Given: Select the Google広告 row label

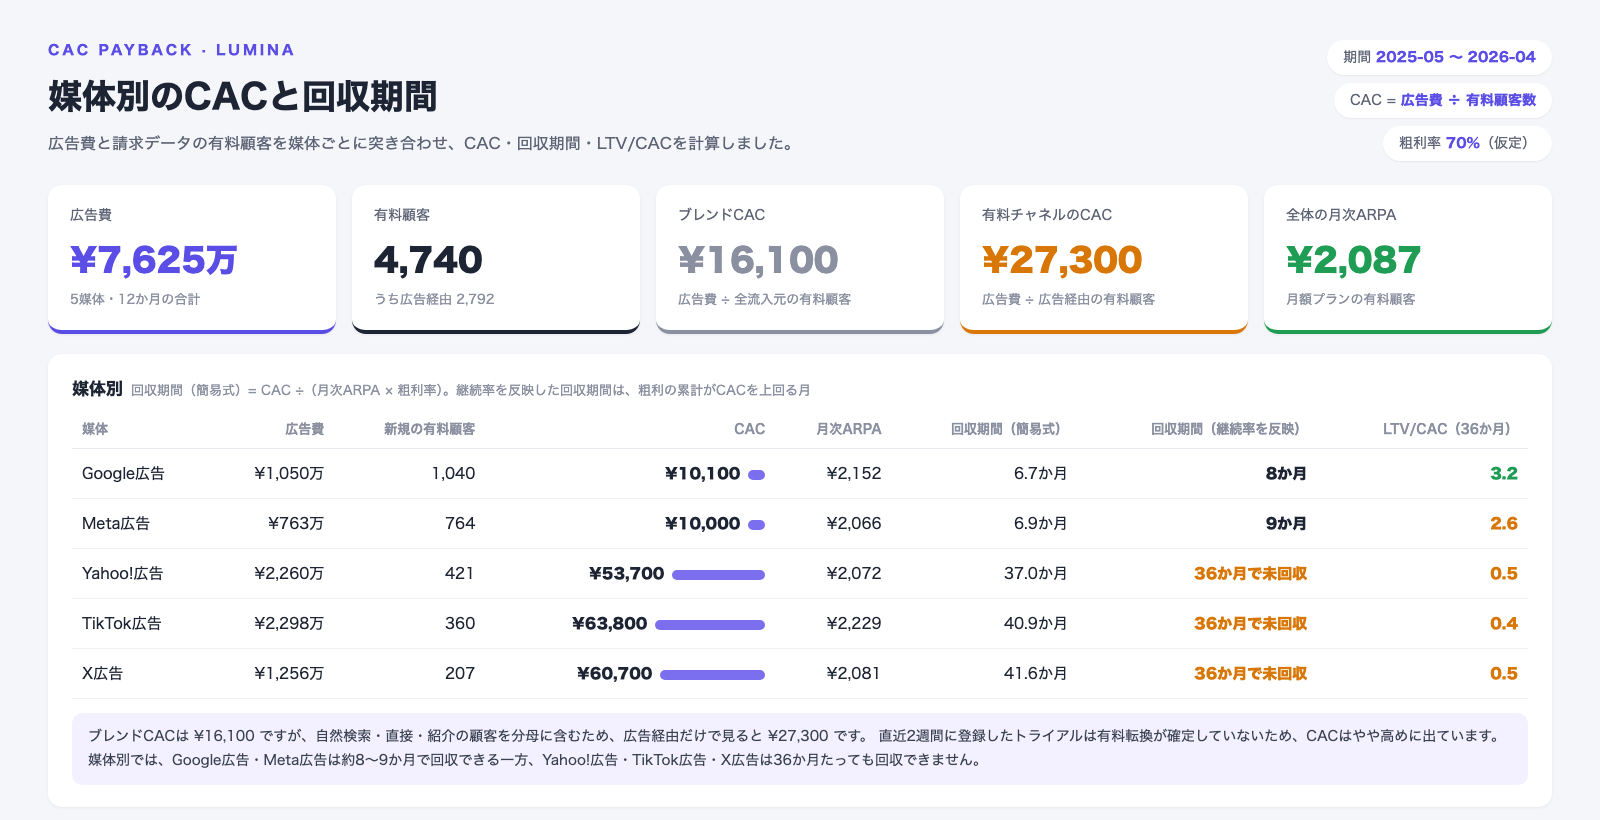Looking at the screenshot, I should (x=123, y=474).
